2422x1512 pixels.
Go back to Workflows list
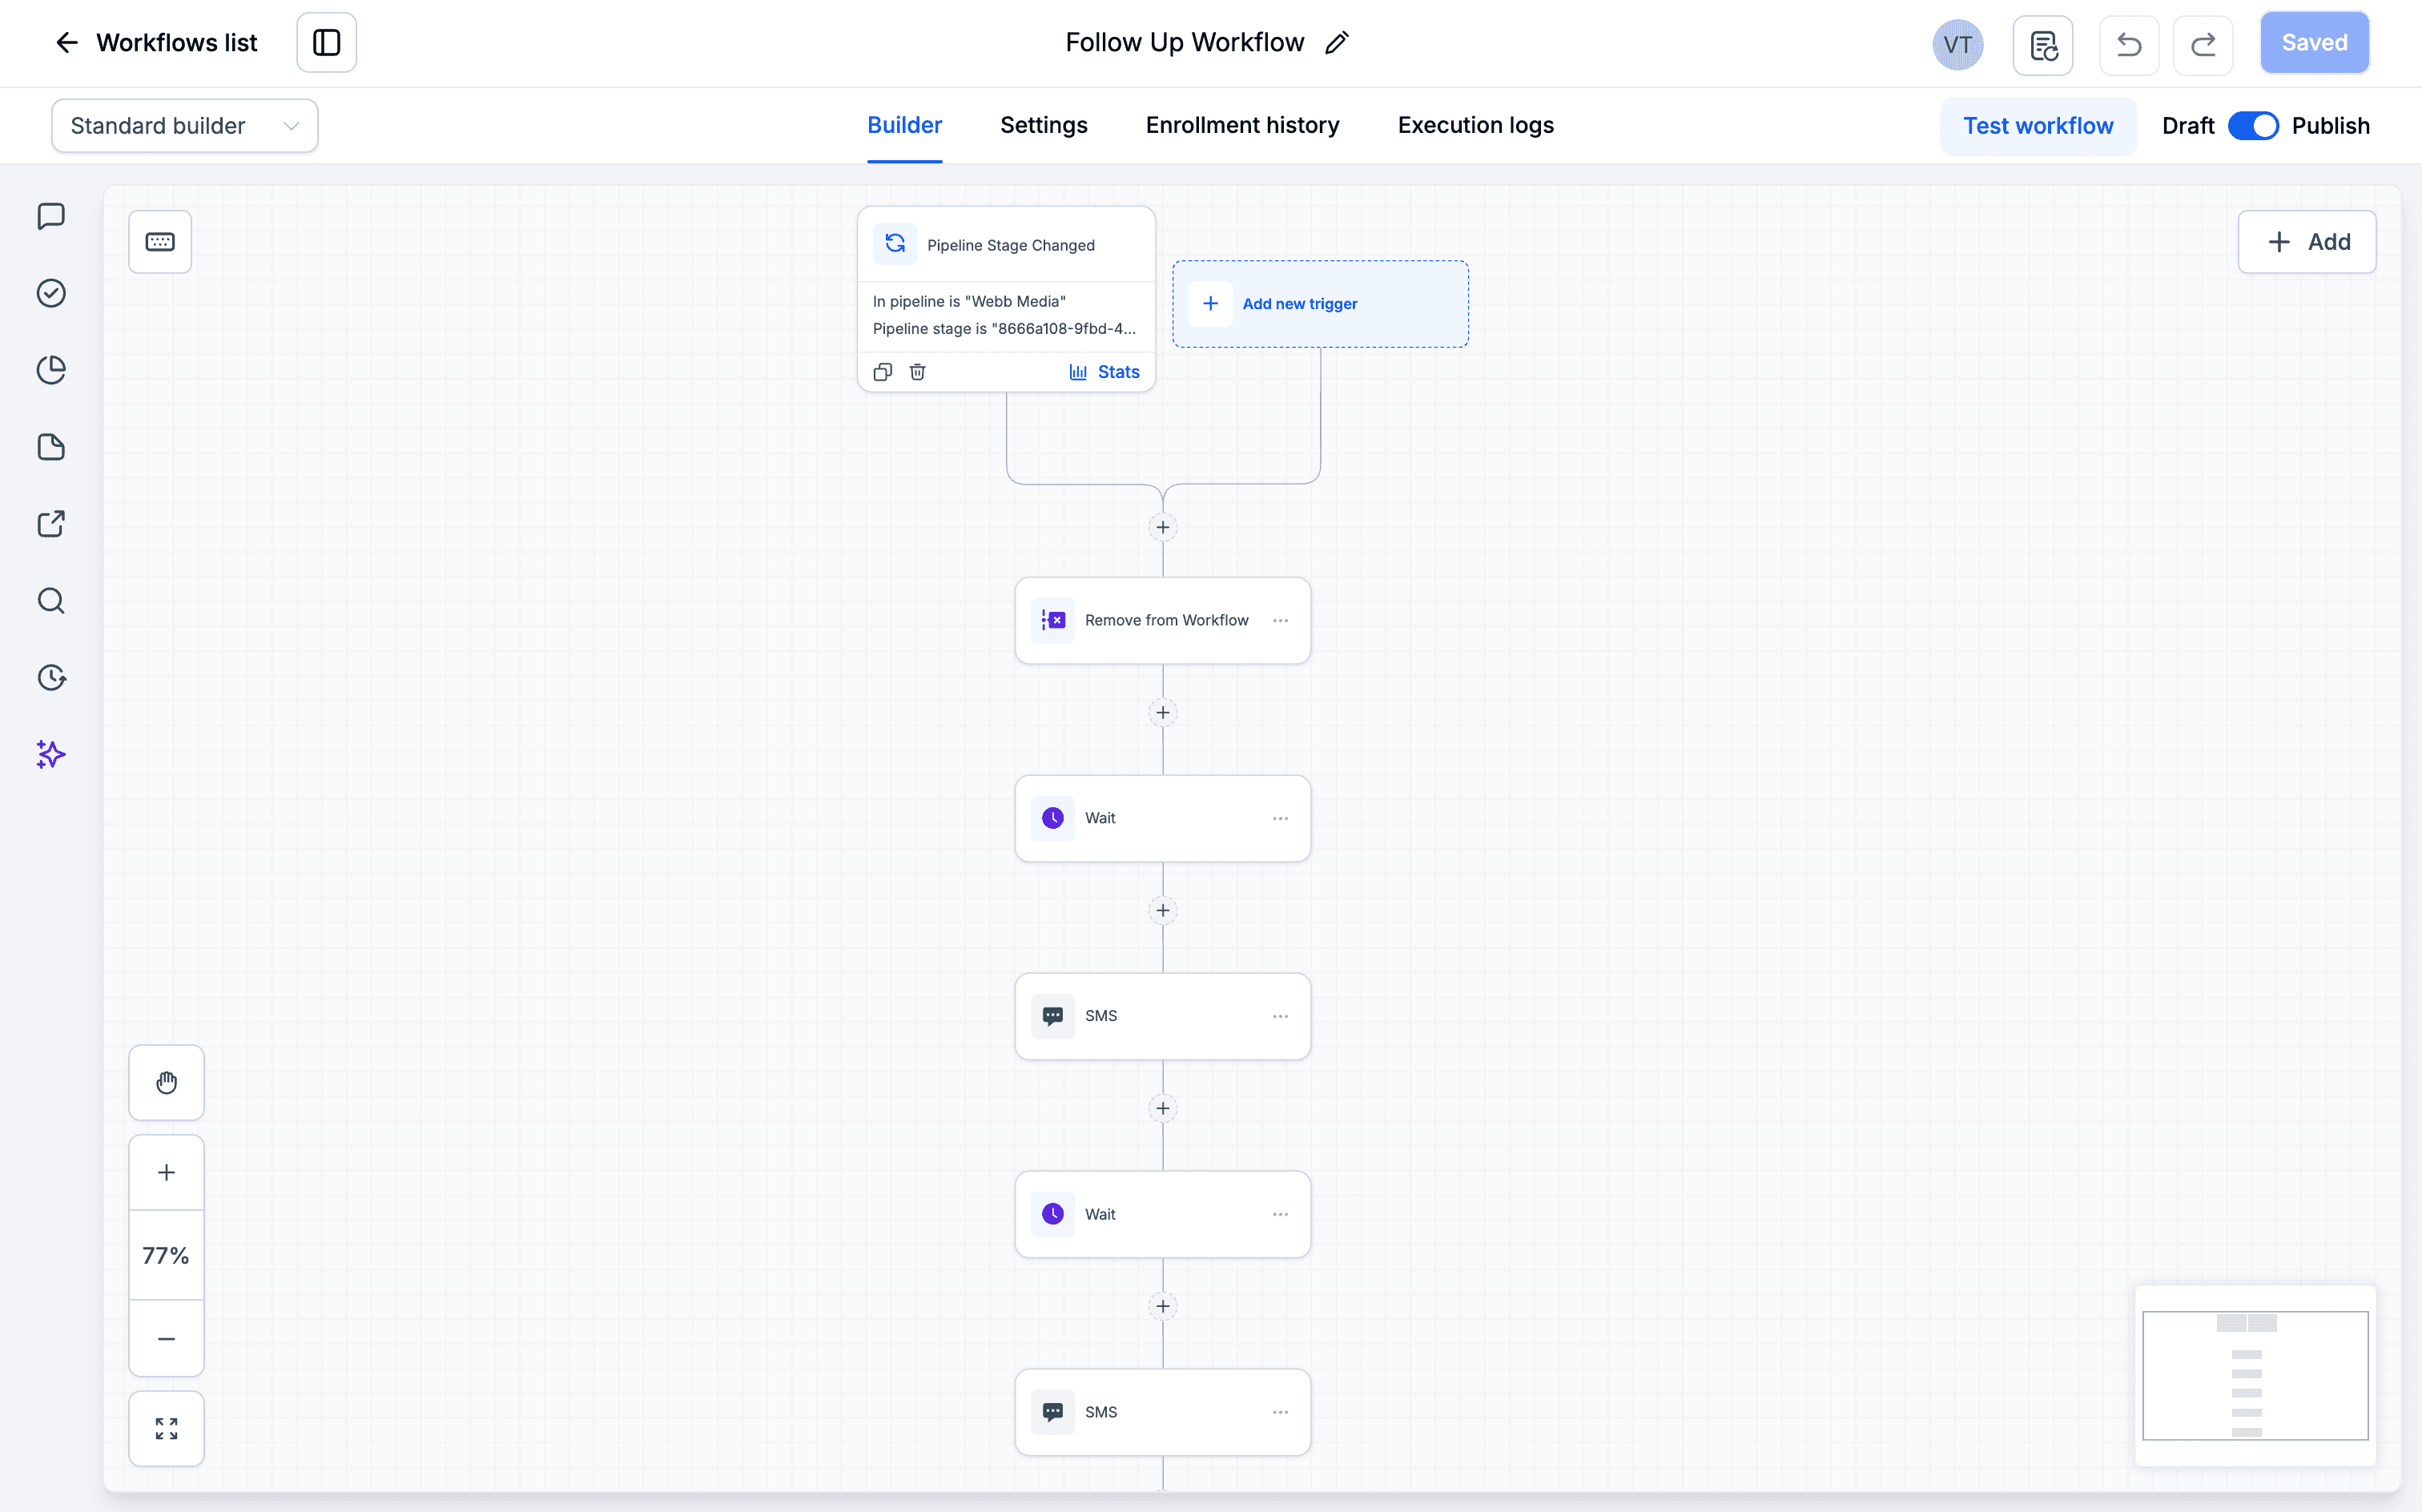[155, 43]
